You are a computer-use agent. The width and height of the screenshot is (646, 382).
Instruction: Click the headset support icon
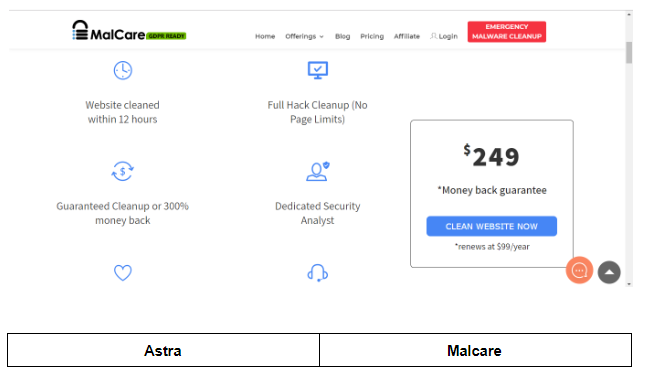[x=318, y=273]
